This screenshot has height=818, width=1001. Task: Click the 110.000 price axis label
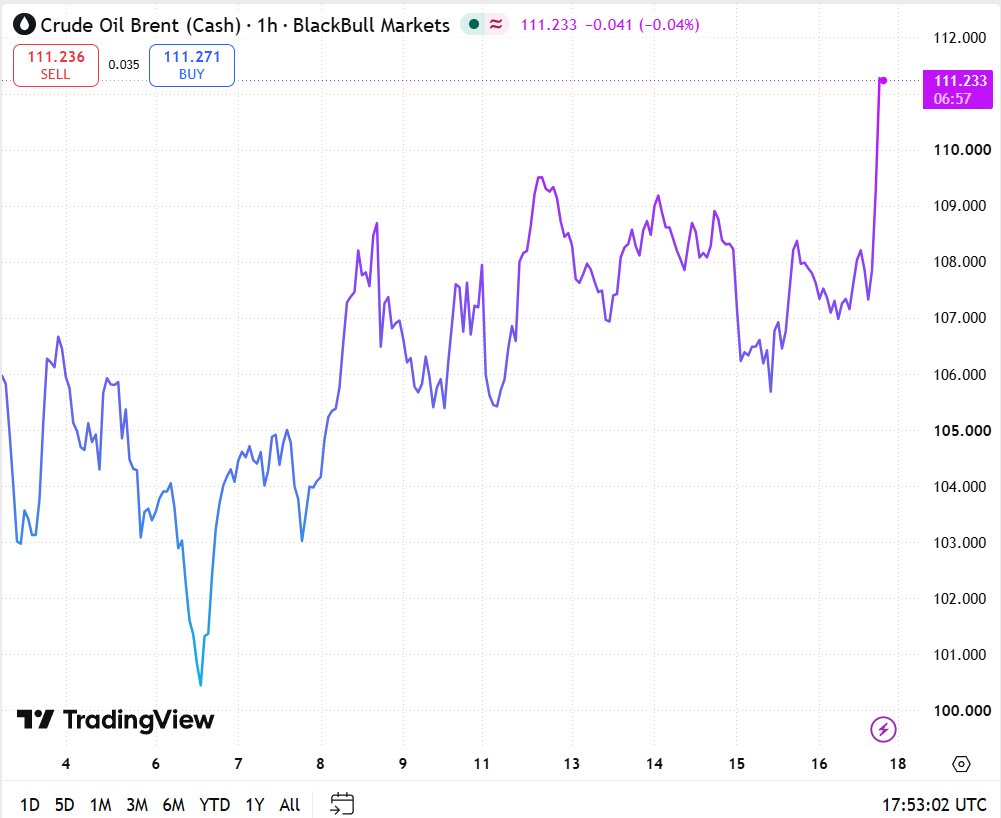tap(962, 150)
